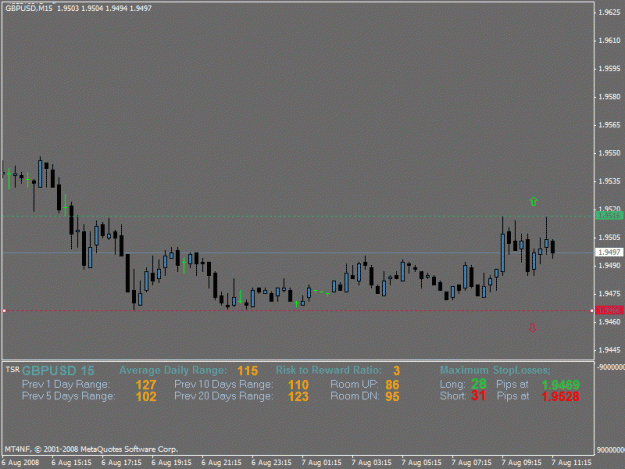
Task: Click the TSR indicator label
Action: 12,369
